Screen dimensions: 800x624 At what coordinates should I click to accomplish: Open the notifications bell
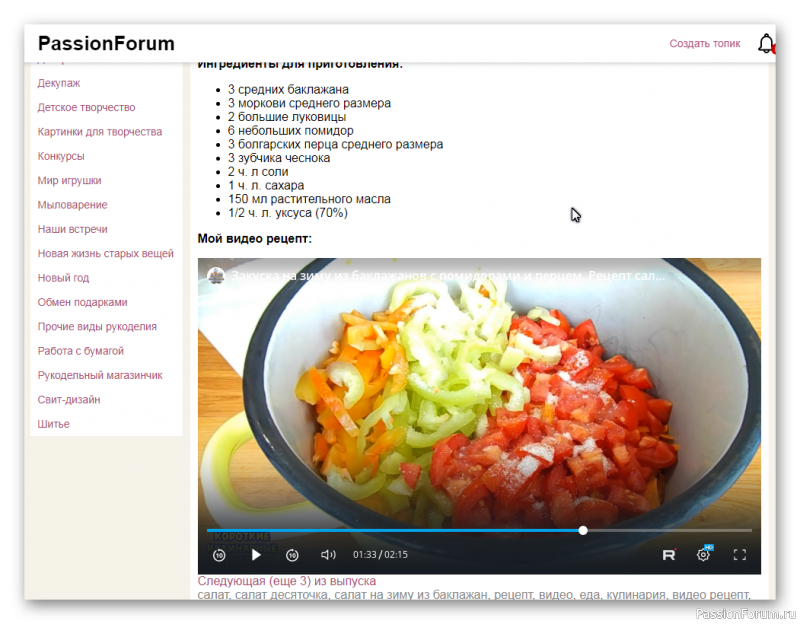[766, 43]
